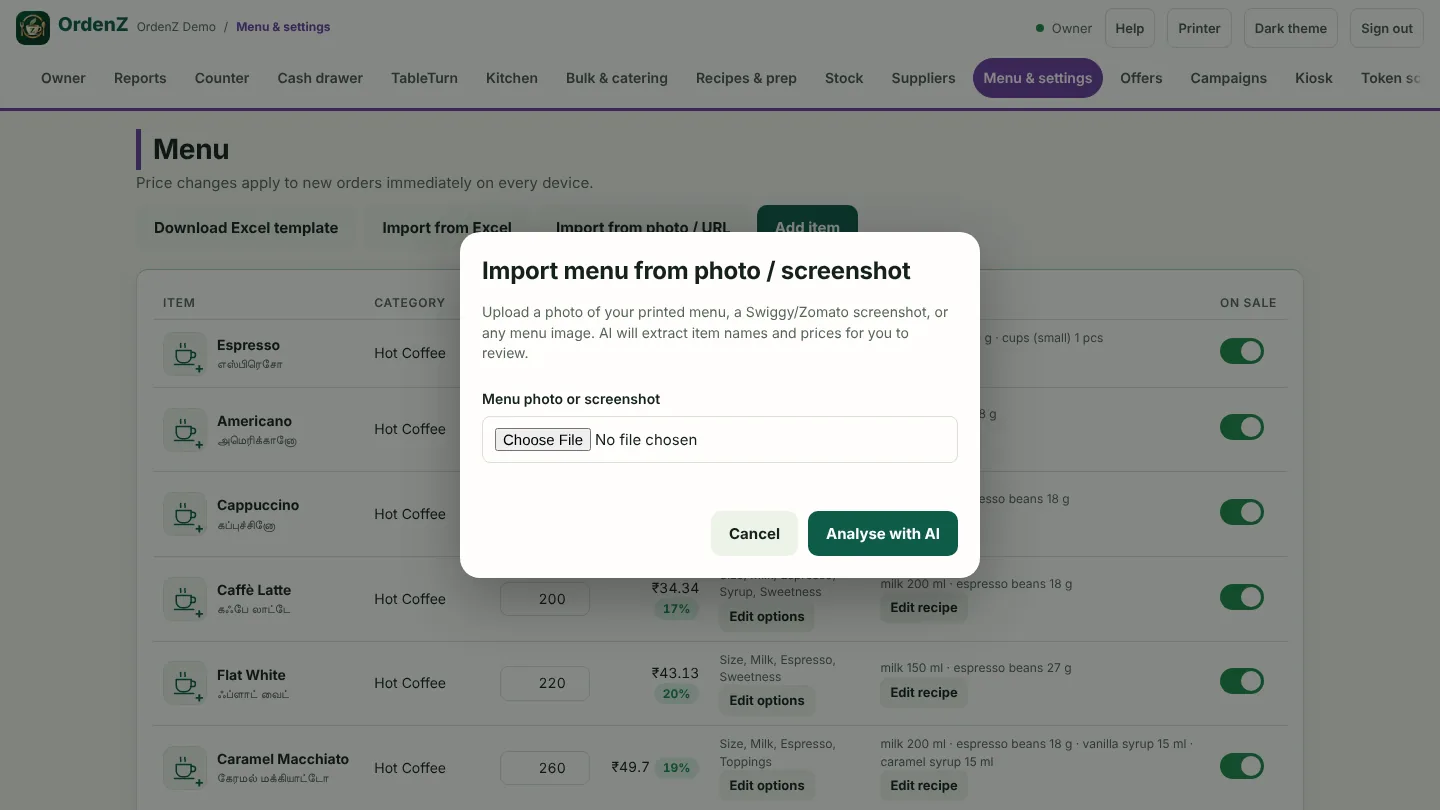Edit recipe for Caffè Latte
Viewport: 1440px width, 810px height.
[x=924, y=608]
